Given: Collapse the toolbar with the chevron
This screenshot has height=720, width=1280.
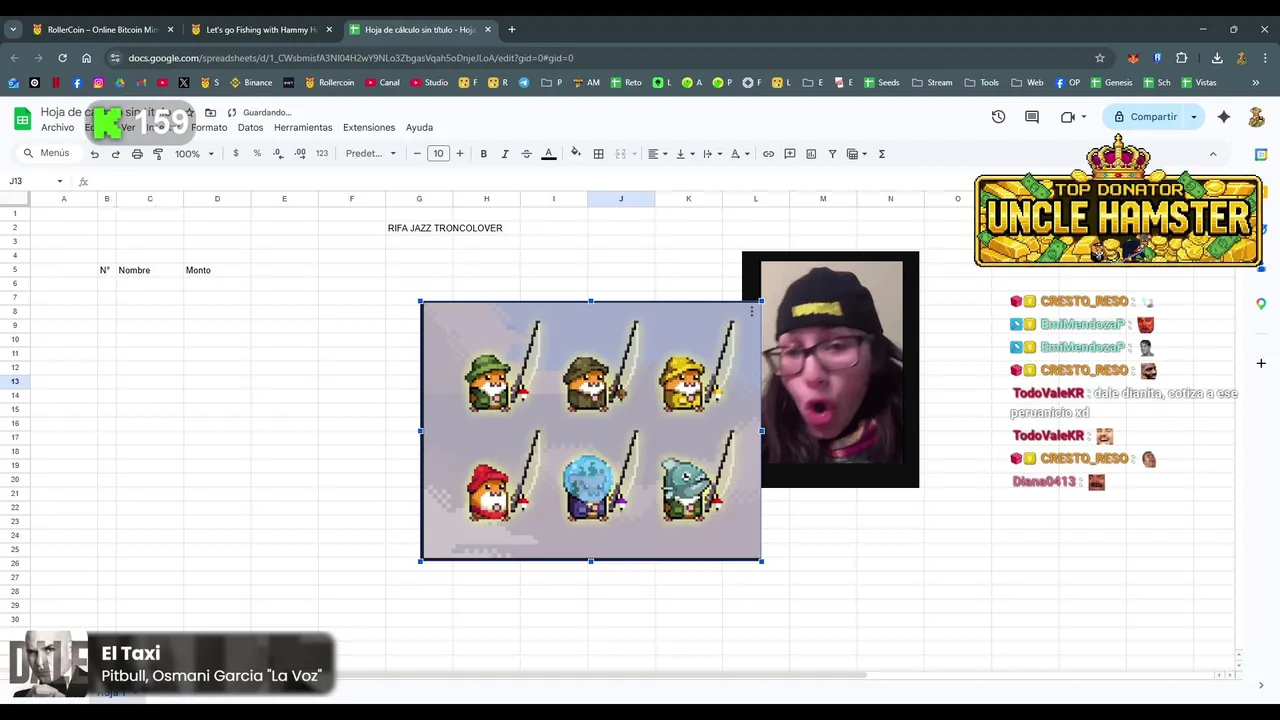Looking at the screenshot, I should pyautogui.click(x=1213, y=154).
